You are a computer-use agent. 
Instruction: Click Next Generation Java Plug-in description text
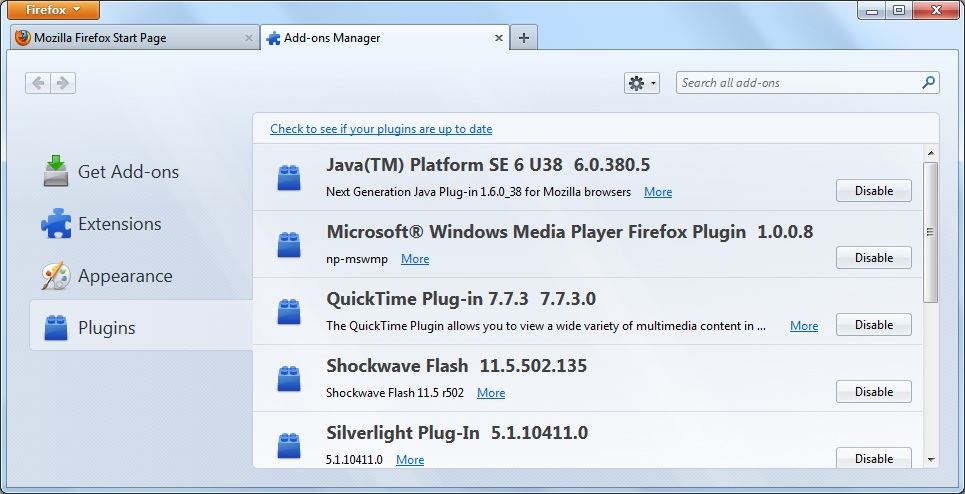pyautogui.click(x=478, y=192)
